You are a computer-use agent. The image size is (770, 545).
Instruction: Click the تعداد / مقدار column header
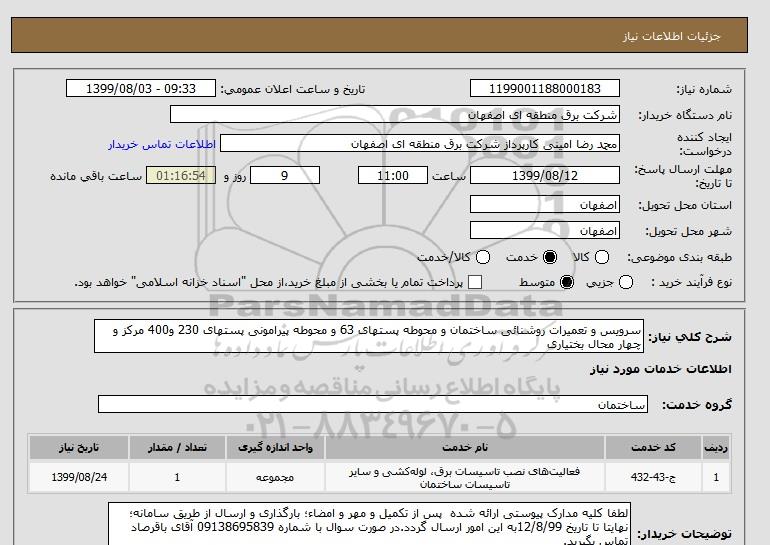(177, 447)
